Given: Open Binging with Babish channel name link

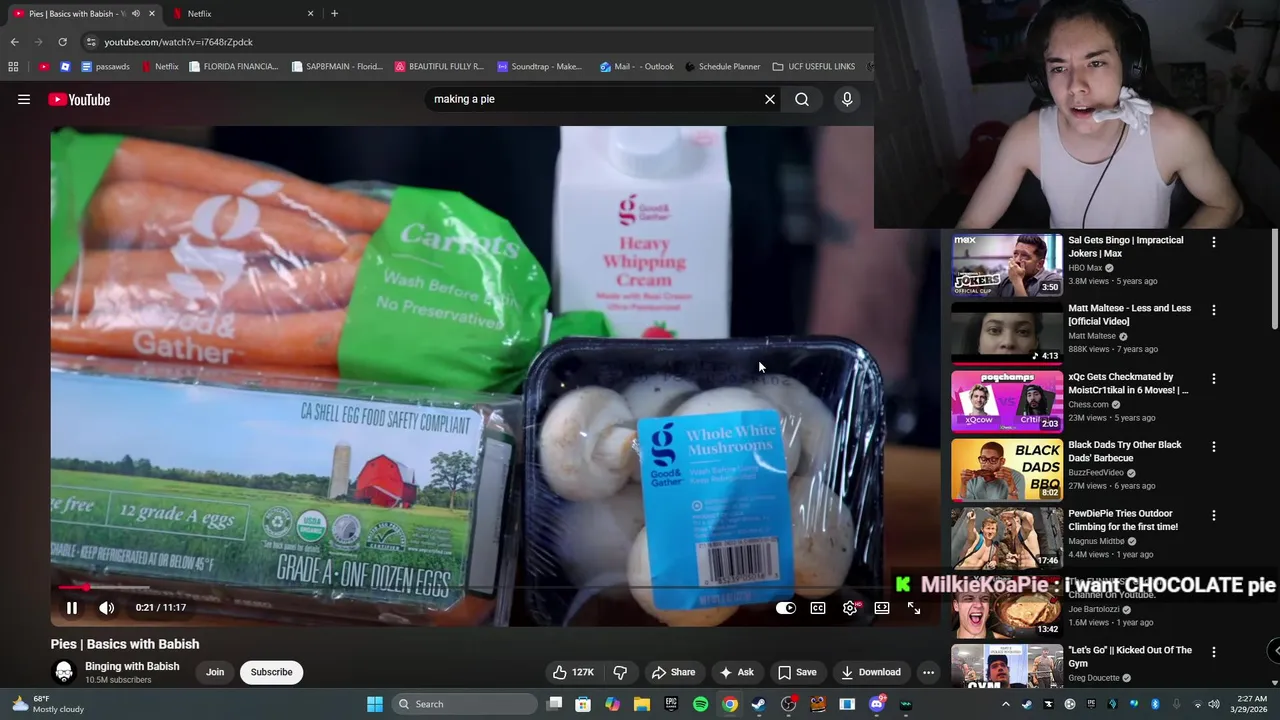Looking at the screenshot, I should [x=132, y=666].
